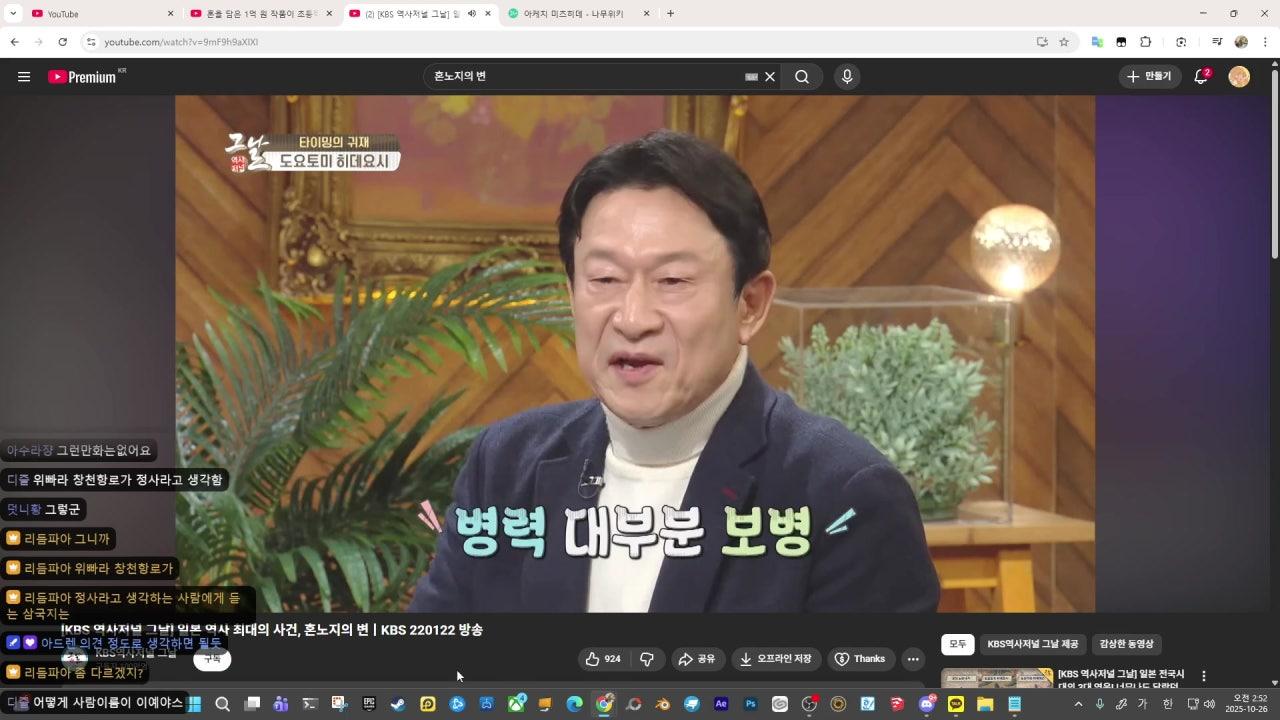This screenshot has height=720, width=1280.
Task: Click the 오프라인 저장 download button
Action: click(x=775, y=659)
